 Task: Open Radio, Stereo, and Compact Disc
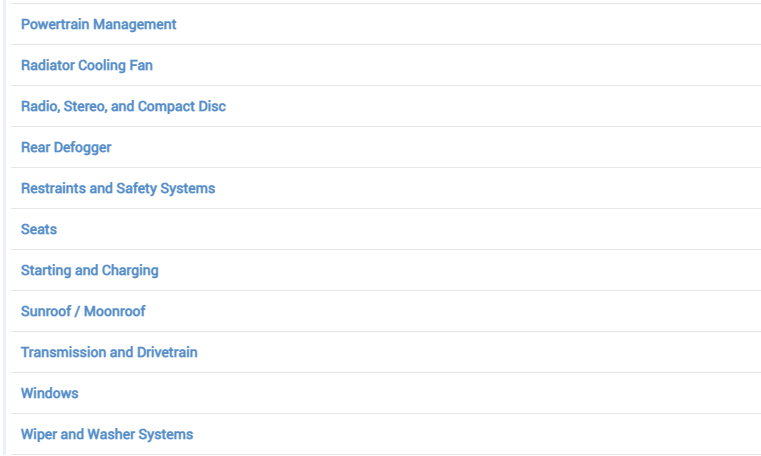[x=122, y=106]
